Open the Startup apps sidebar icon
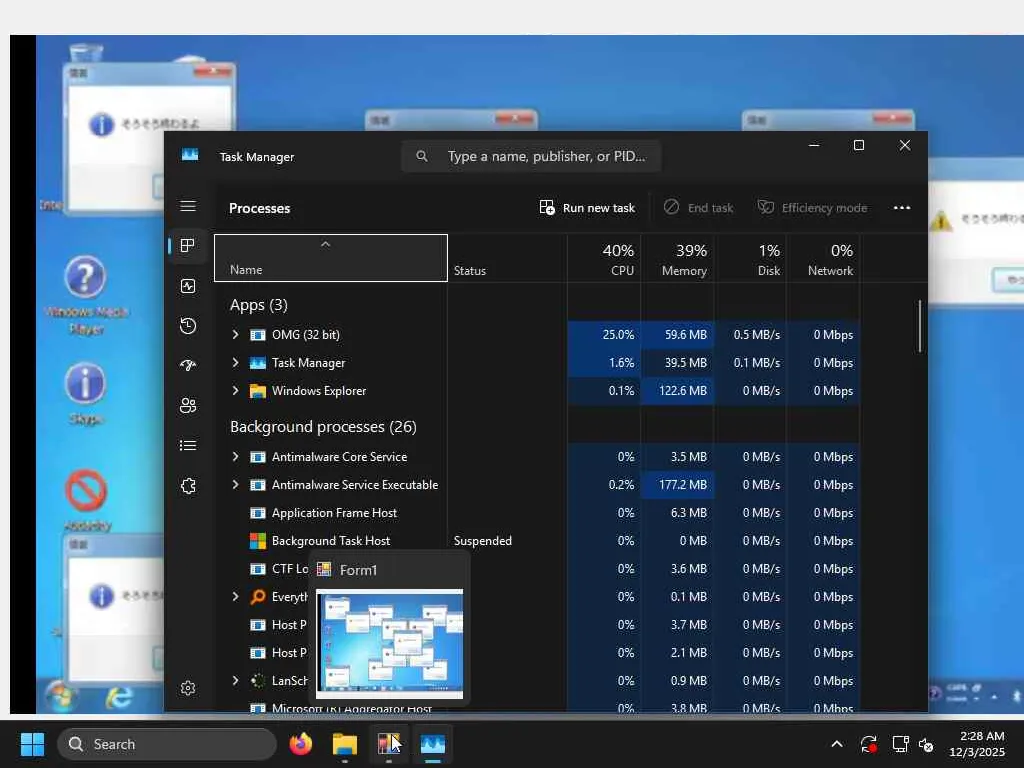The image size is (1024, 768). point(188,366)
